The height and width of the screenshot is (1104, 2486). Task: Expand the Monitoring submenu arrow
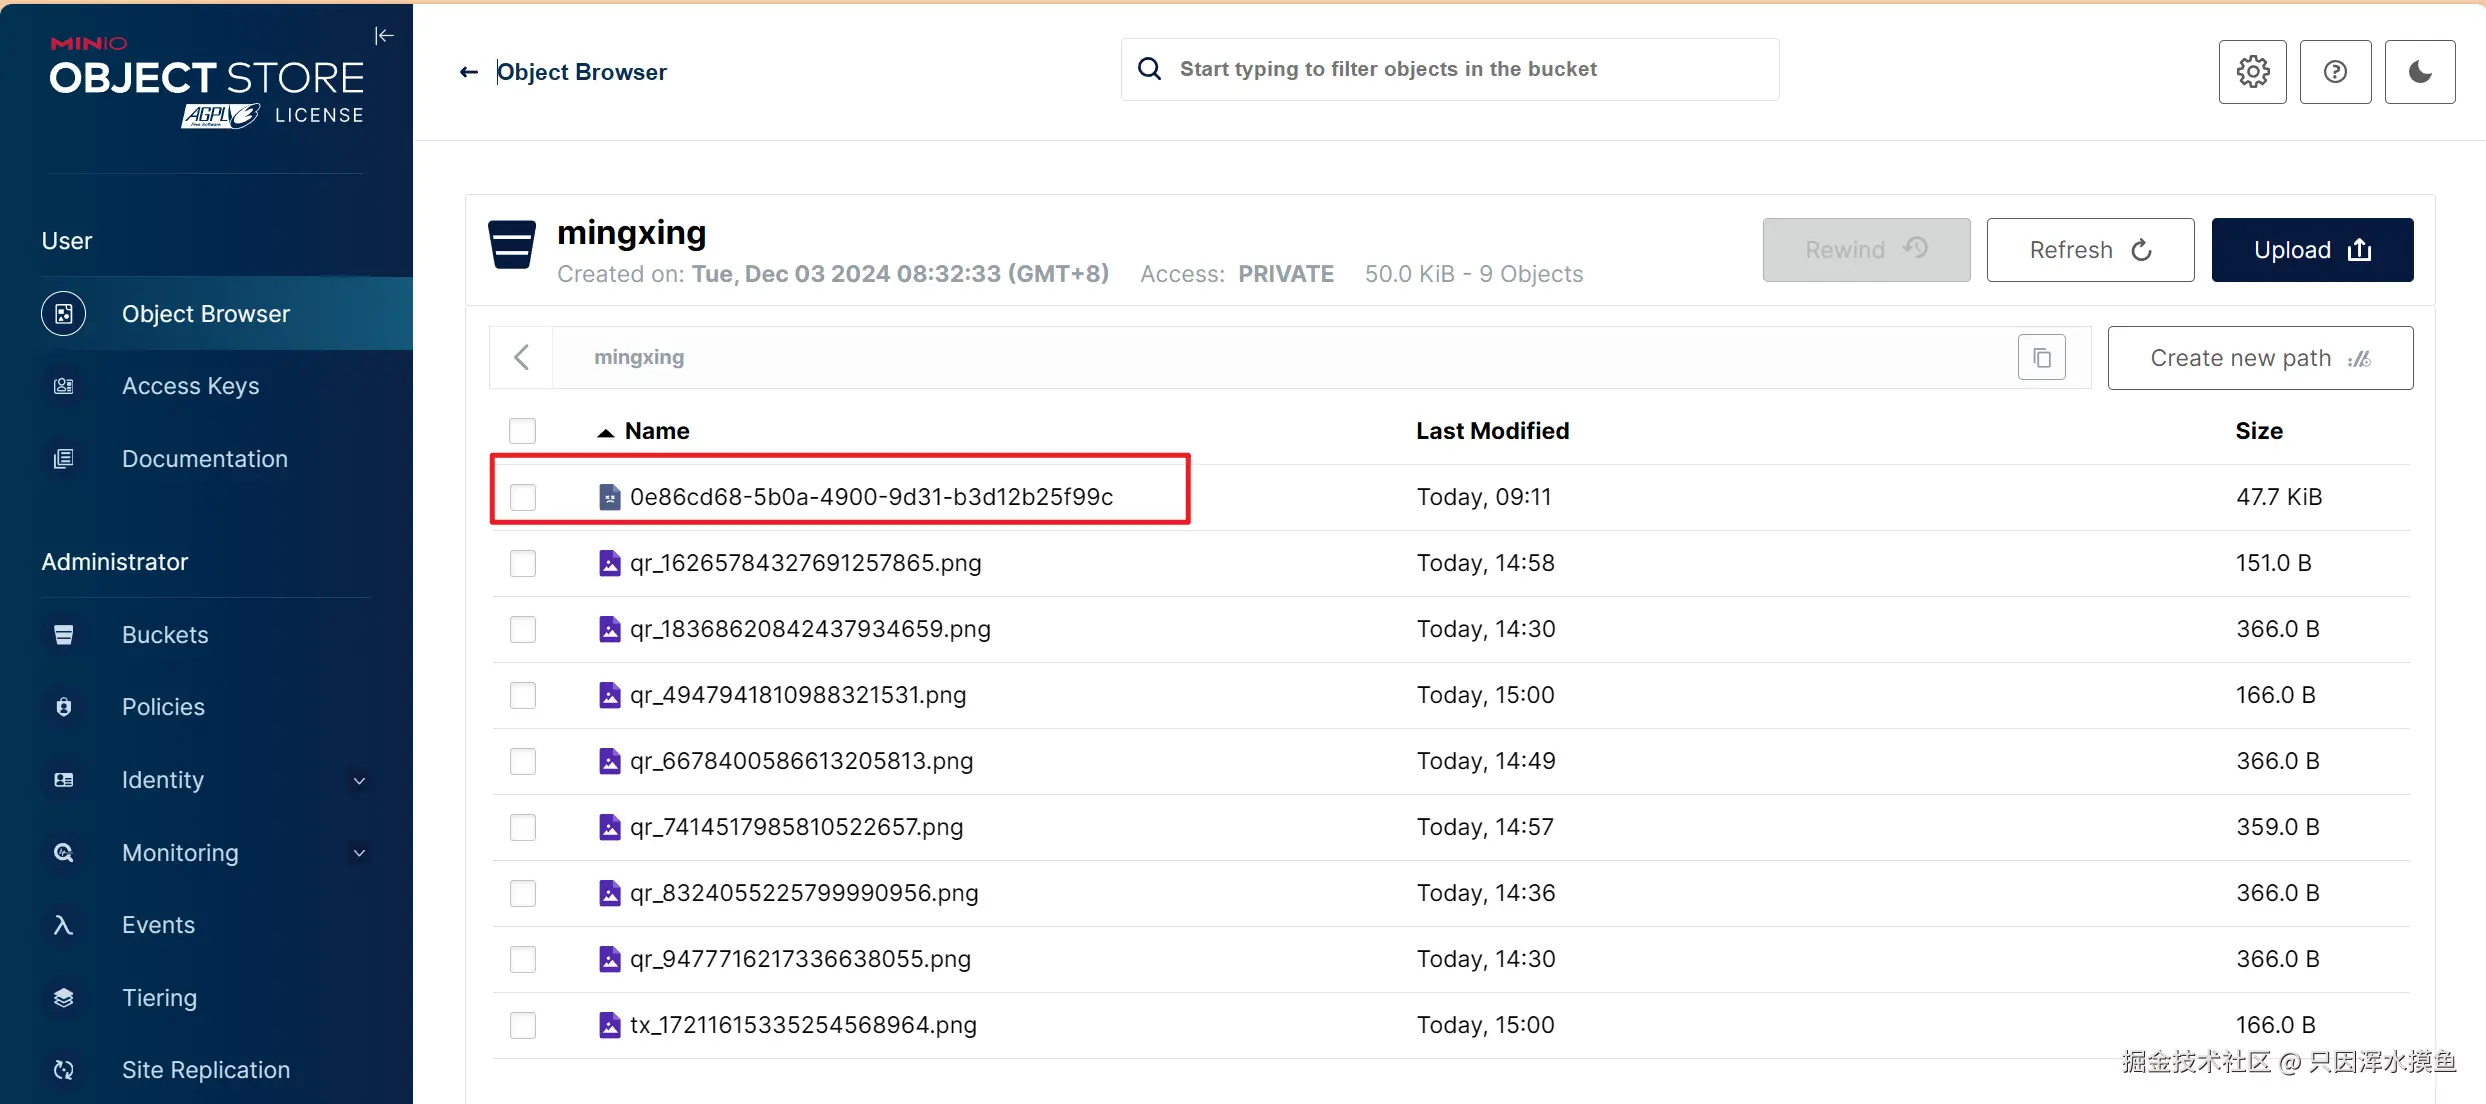[x=359, y=853]
